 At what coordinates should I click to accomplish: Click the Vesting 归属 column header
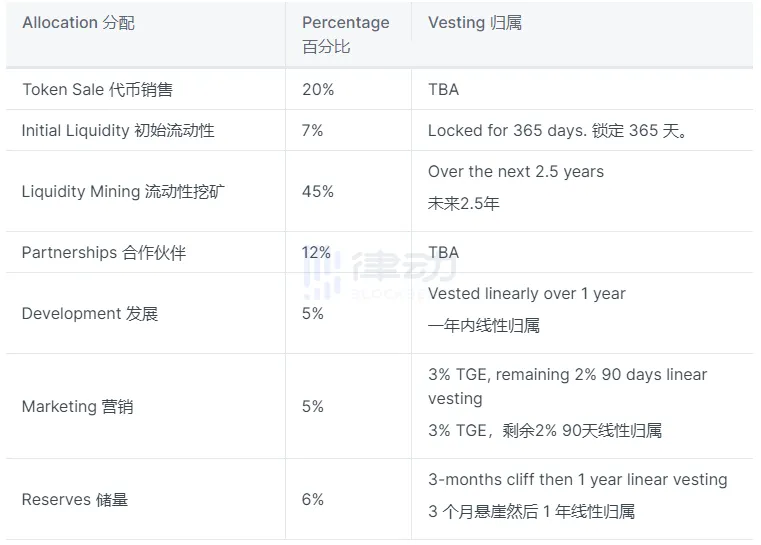475,23
